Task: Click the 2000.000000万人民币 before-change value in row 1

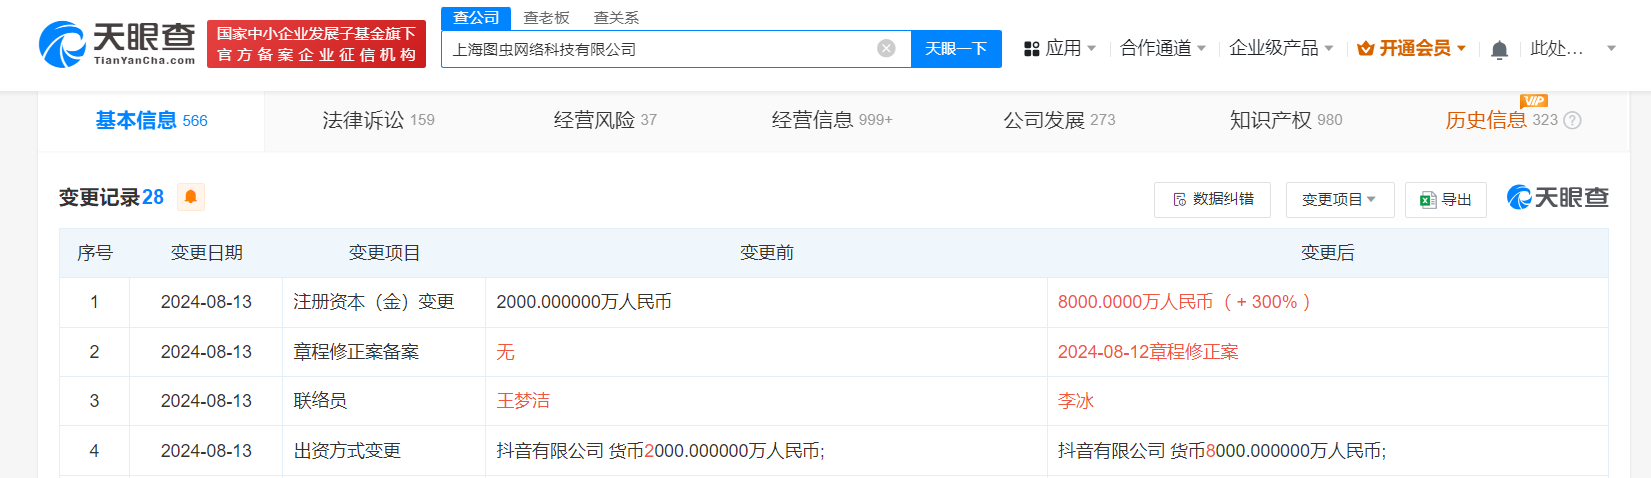Action: point(584,302)
